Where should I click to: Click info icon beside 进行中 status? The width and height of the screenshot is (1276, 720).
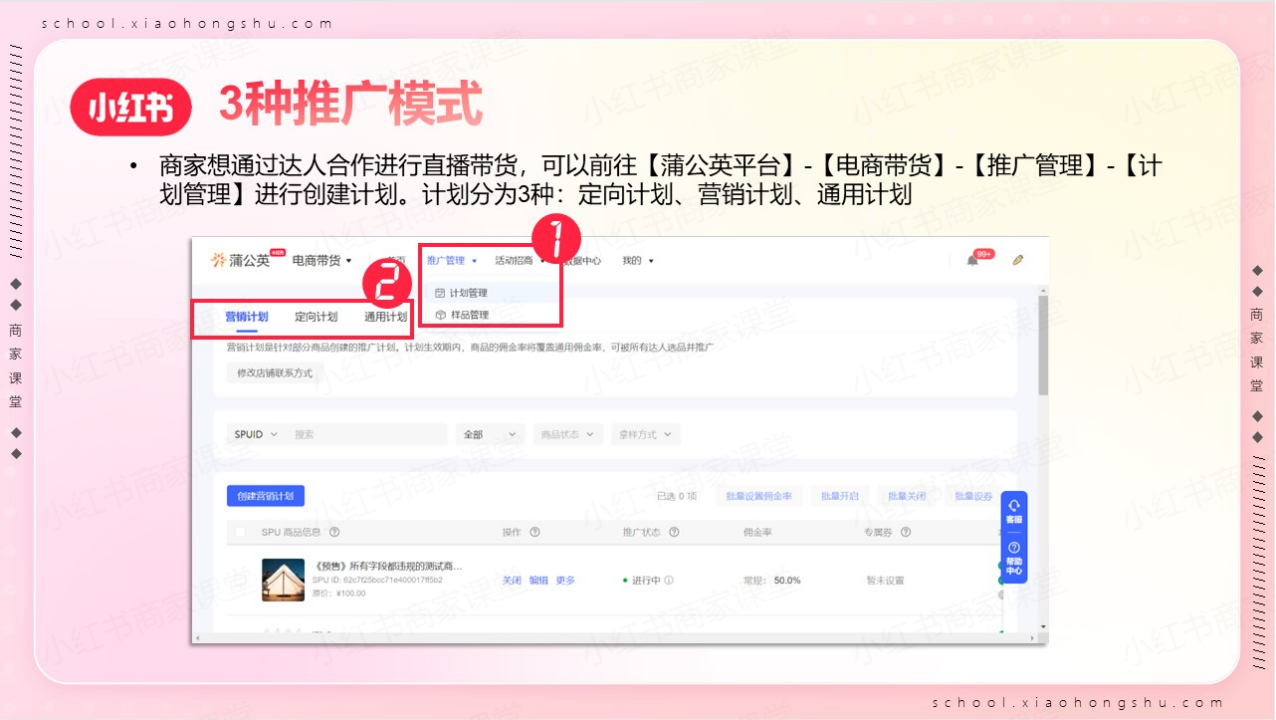pyautogui.click(x=669, y=580)
